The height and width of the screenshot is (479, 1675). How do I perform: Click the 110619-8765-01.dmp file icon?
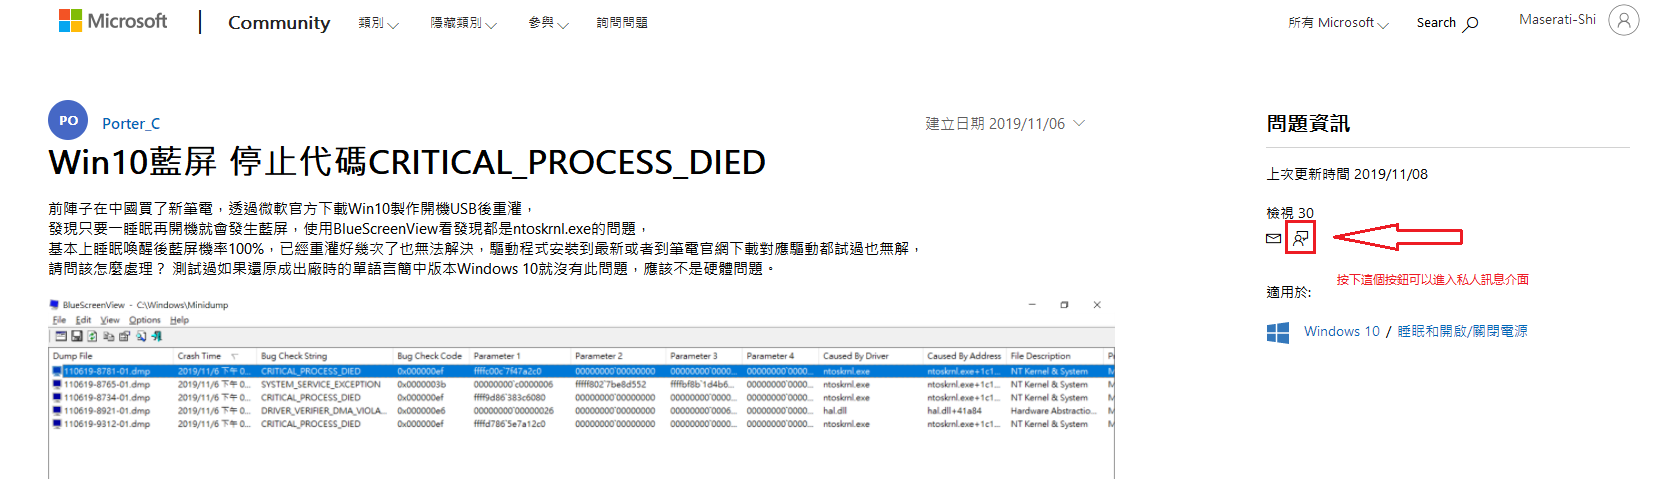point(57,384)
